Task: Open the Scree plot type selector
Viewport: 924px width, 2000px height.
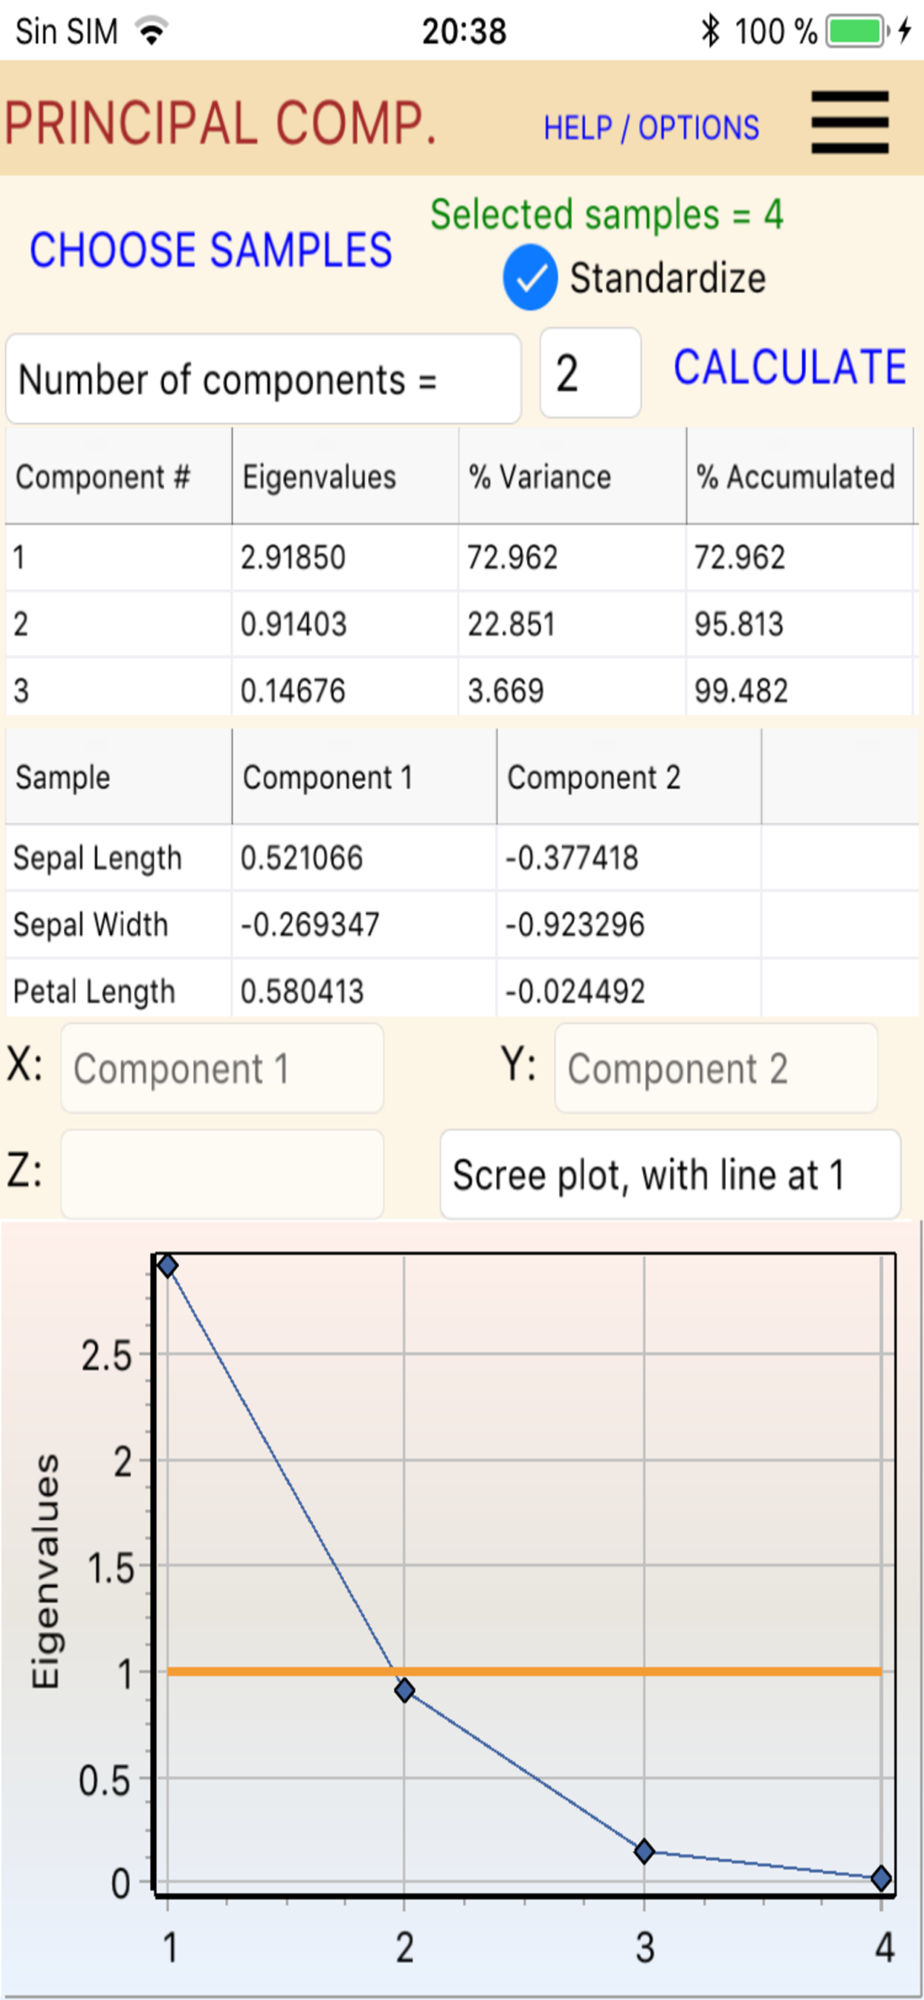Action: (x=670, y=1174)
